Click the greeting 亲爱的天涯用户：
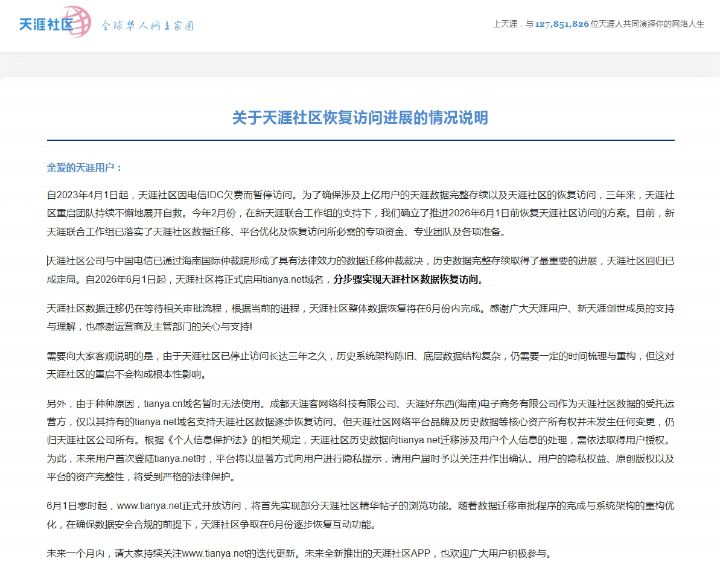Viewport: 720px width, 569px height. 84,168
